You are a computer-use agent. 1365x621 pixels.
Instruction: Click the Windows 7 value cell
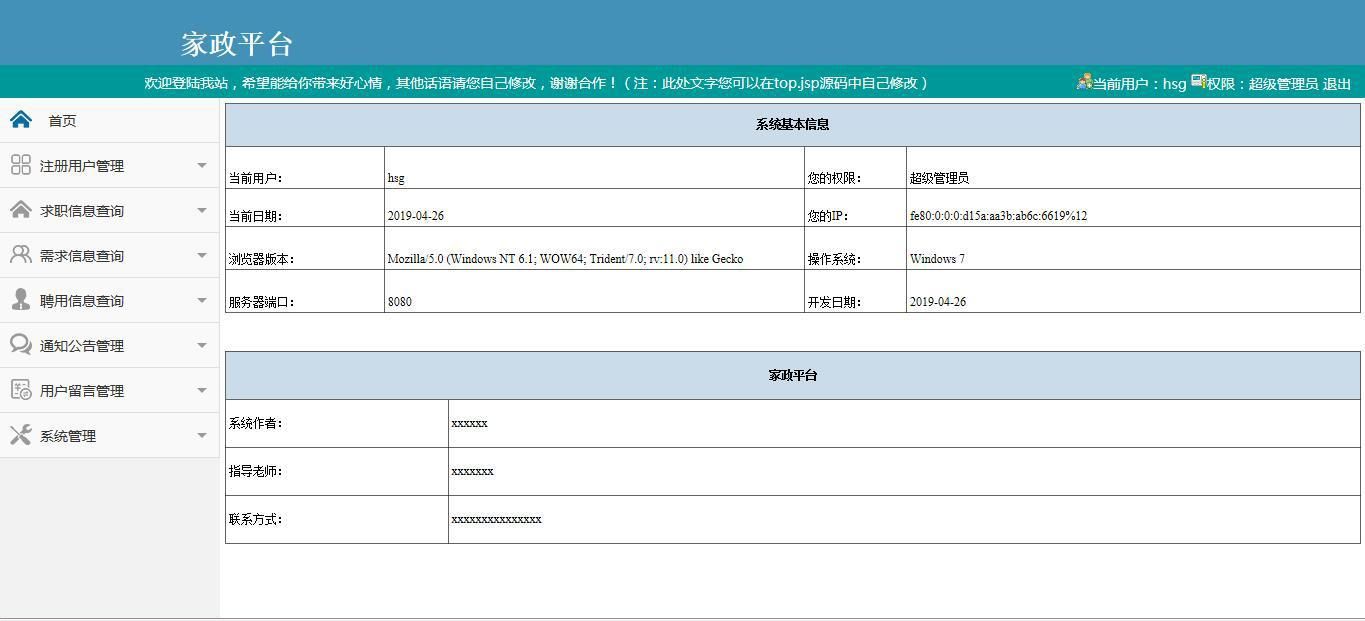coord(1133,248)
